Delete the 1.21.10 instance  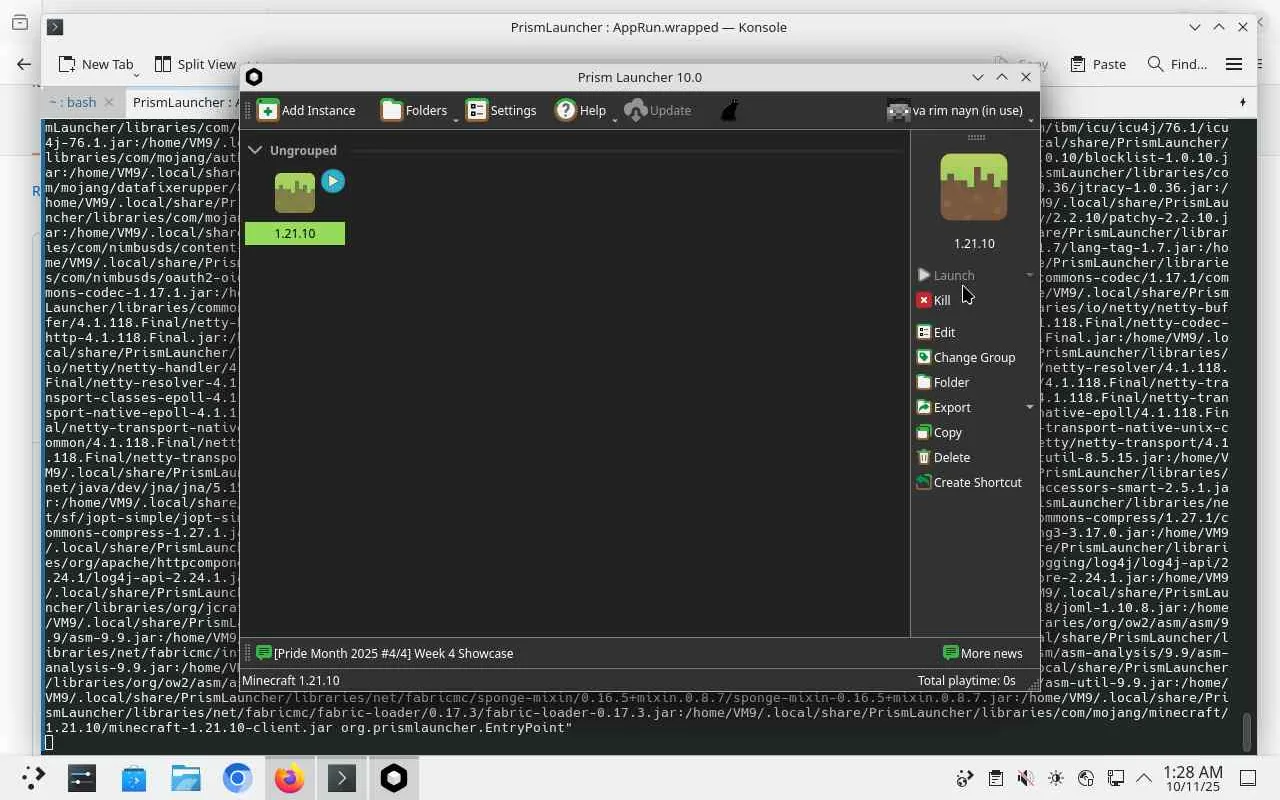click(x=943, y=457)
